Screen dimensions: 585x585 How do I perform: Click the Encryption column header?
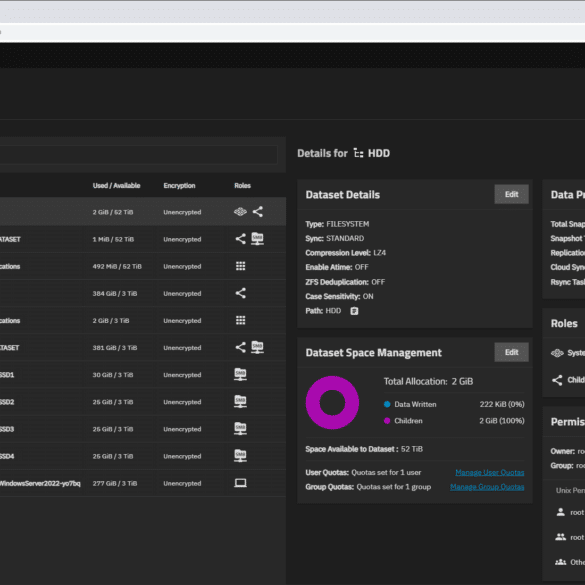[x=179, y=185]
